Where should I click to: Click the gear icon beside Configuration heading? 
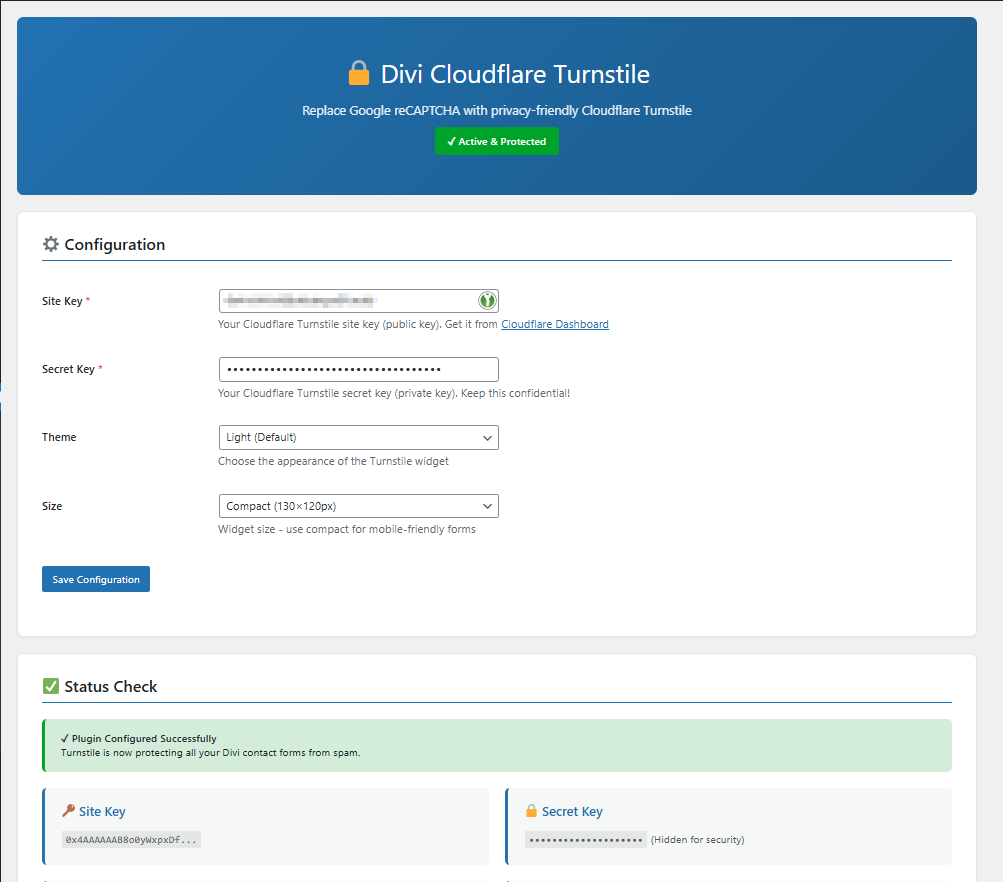tap(50, 244)
